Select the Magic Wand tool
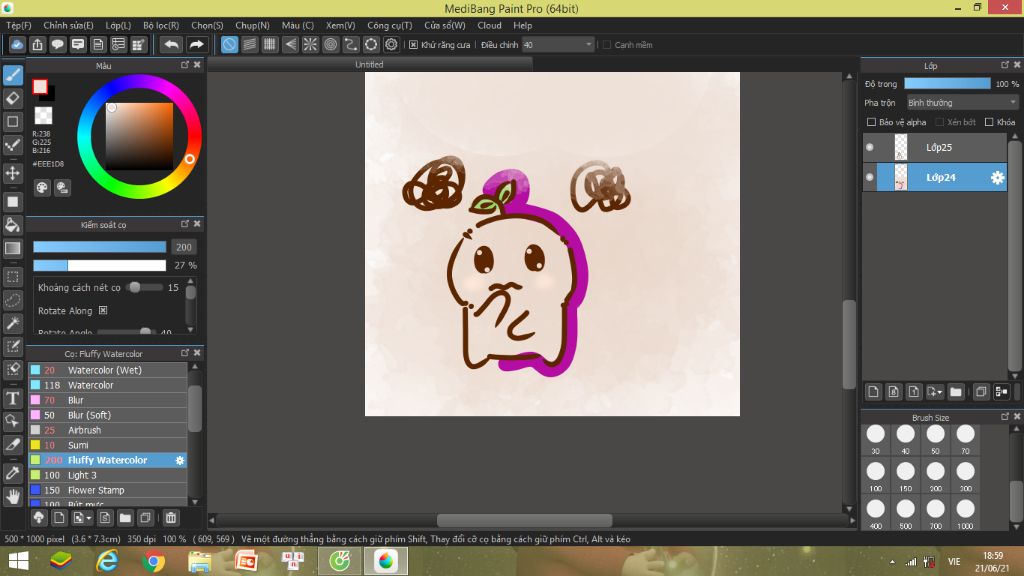1024x576 pixels. click(x=12, y=323)
